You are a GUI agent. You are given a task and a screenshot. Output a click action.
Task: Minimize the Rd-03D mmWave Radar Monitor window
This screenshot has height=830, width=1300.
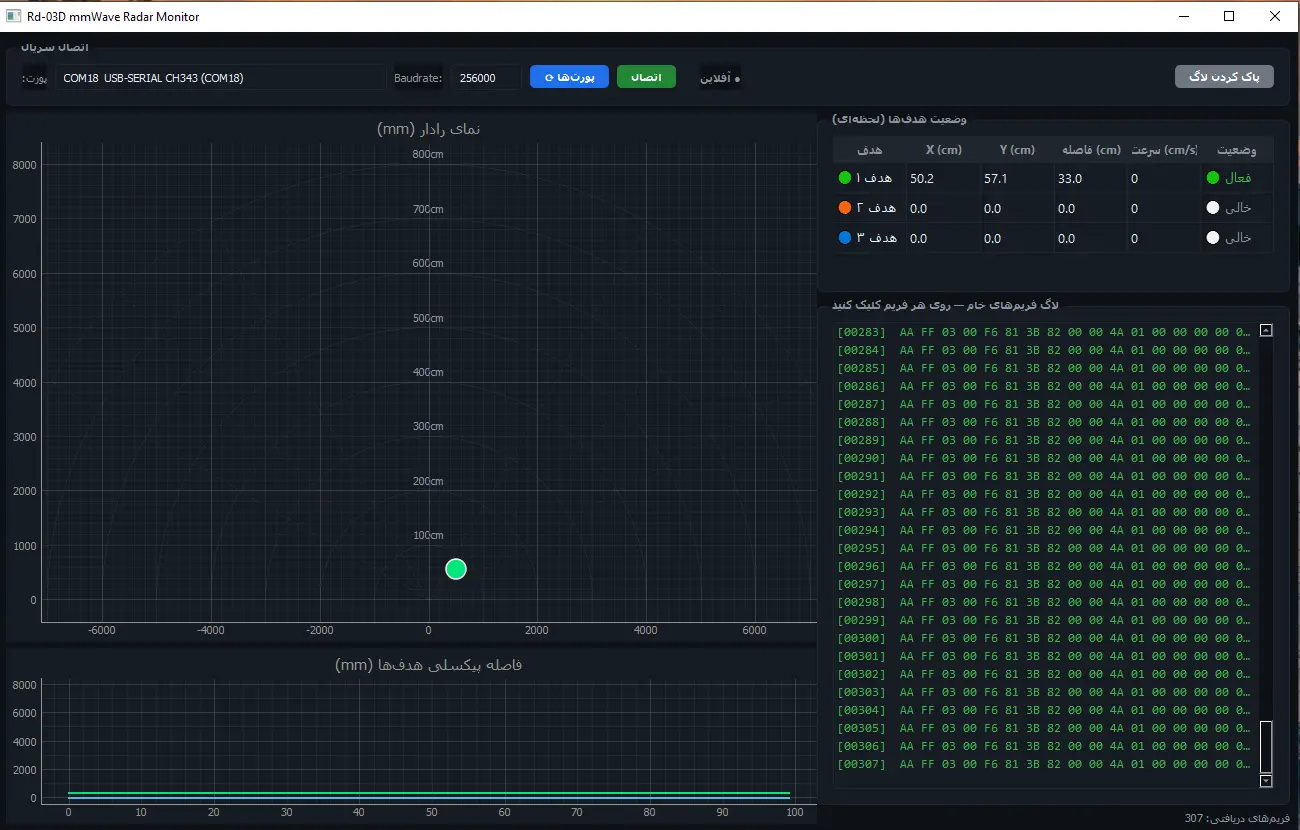(1184, 16)
